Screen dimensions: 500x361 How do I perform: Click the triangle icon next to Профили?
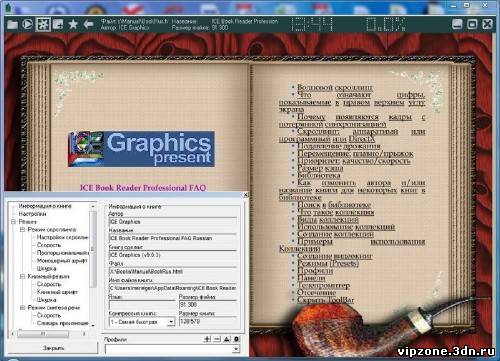click(227, 339)
